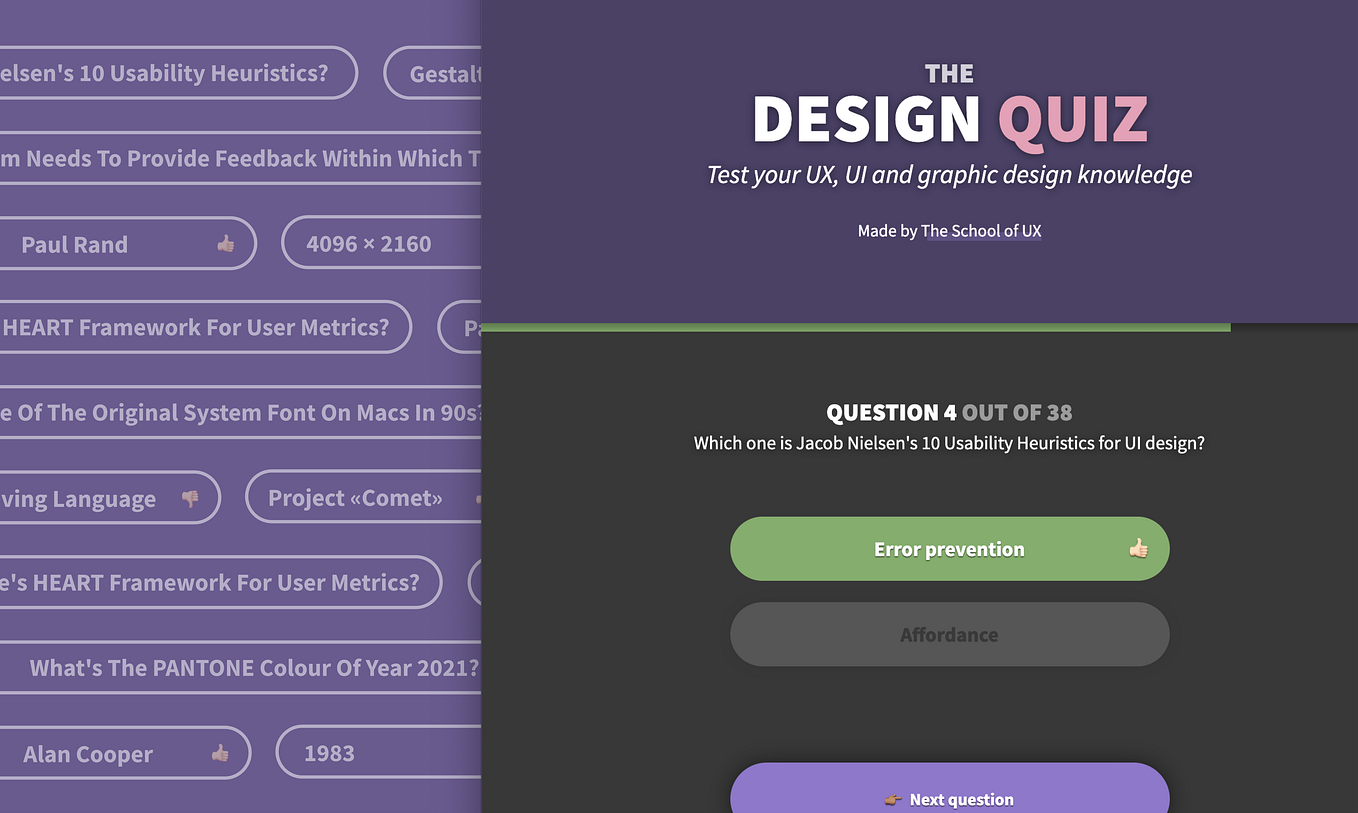
Task: Click the PANTONE Colour of Year 2021 question
Action: (245, 667)
